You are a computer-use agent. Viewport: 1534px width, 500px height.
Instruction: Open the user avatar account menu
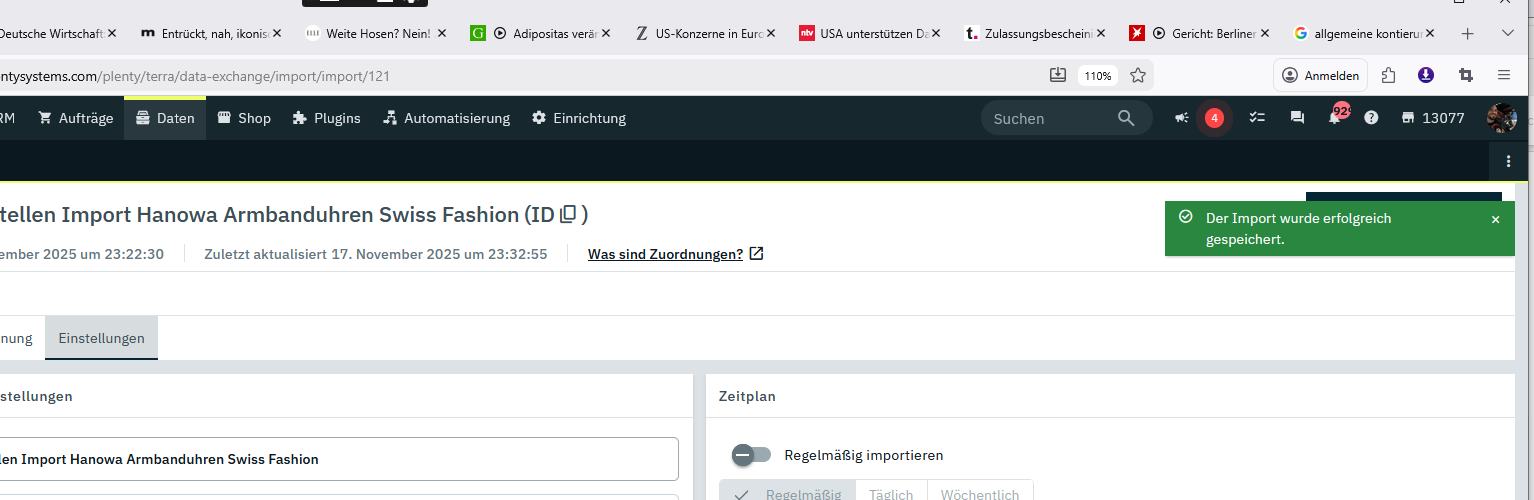(x=1501, y=118)
